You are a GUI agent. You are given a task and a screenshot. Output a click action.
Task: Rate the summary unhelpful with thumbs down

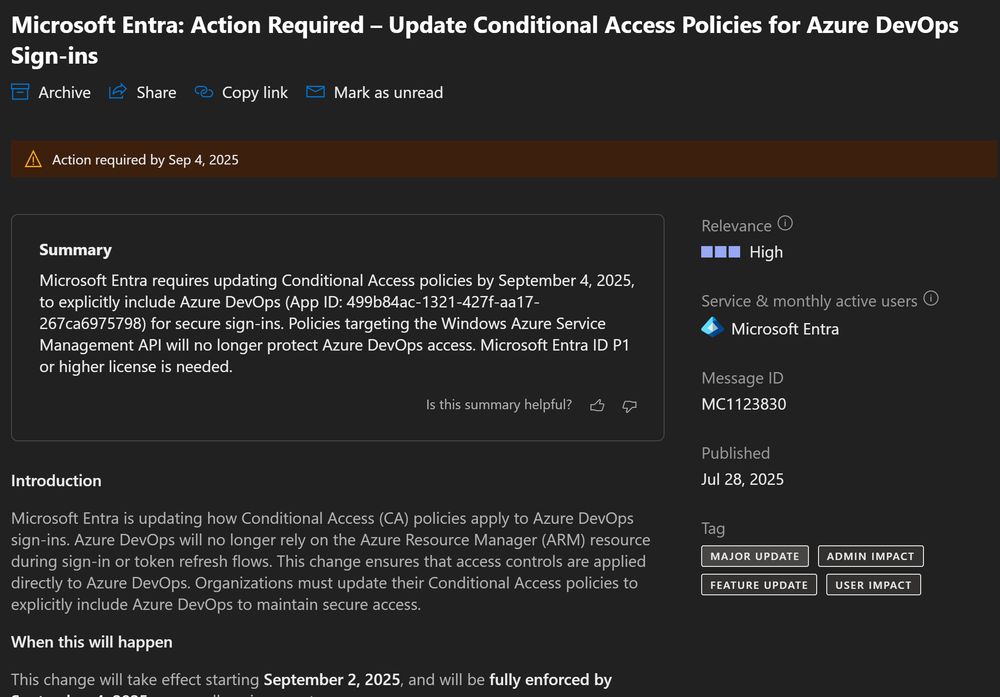pyautogui.click(x=630, y=406)
